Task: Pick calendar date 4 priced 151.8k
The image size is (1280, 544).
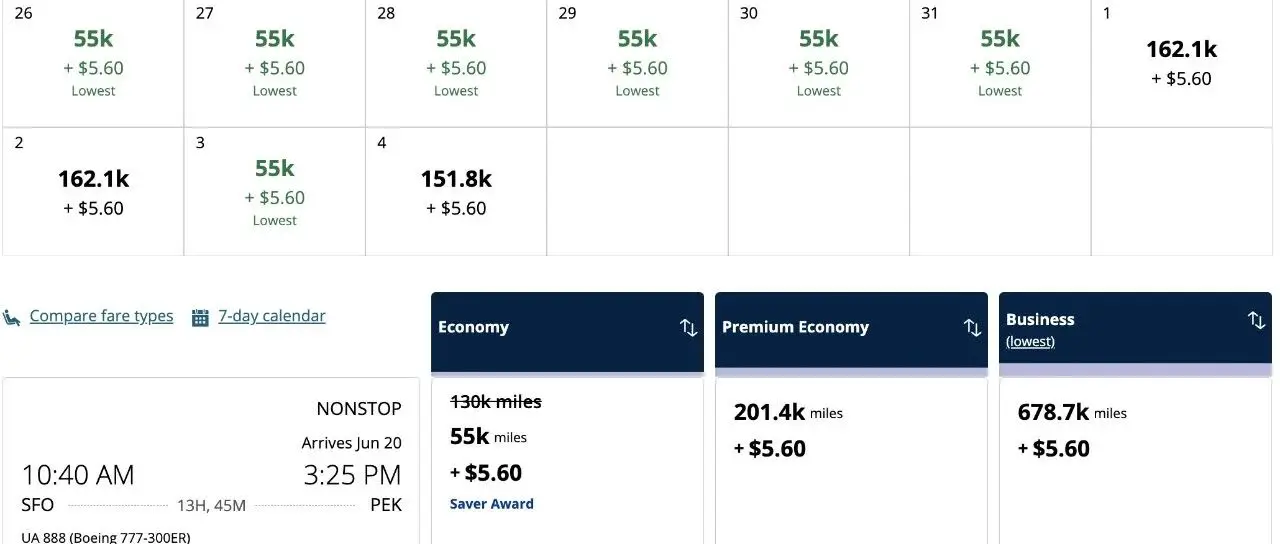Action: pos(456,192)
